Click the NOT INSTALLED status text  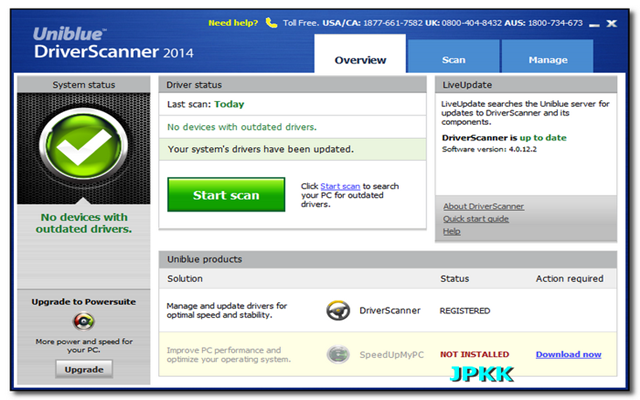click(474, 354)
